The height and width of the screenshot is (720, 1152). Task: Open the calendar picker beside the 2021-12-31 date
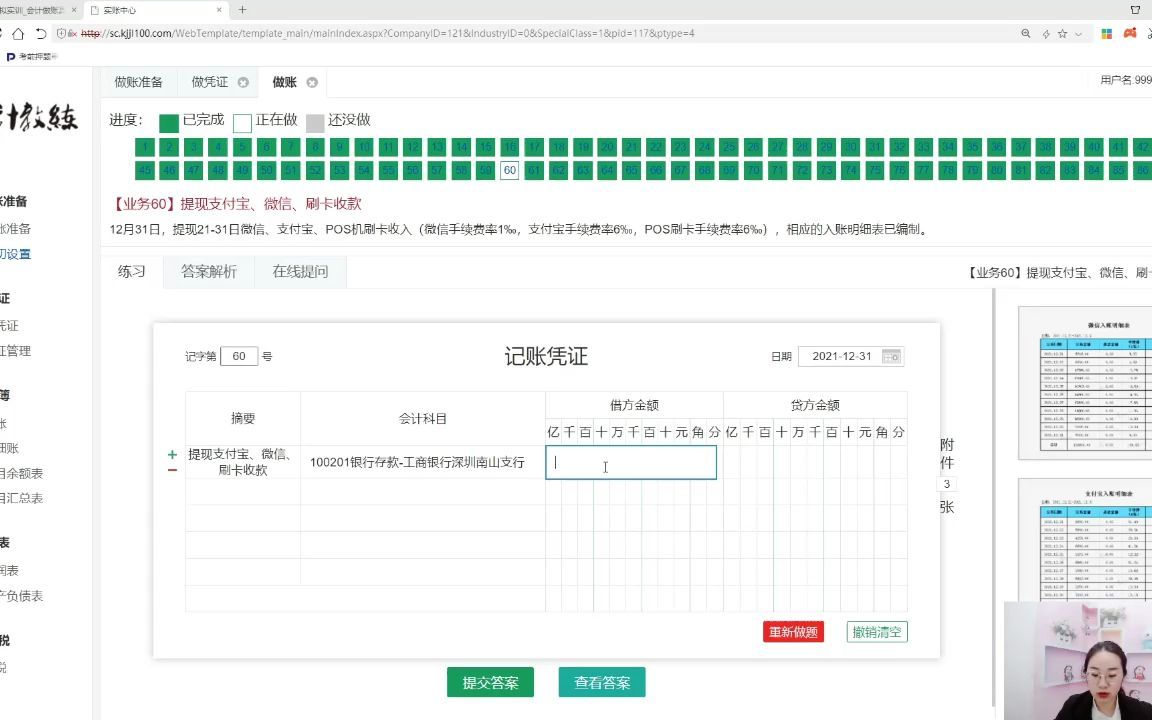(x=891, y=356)
